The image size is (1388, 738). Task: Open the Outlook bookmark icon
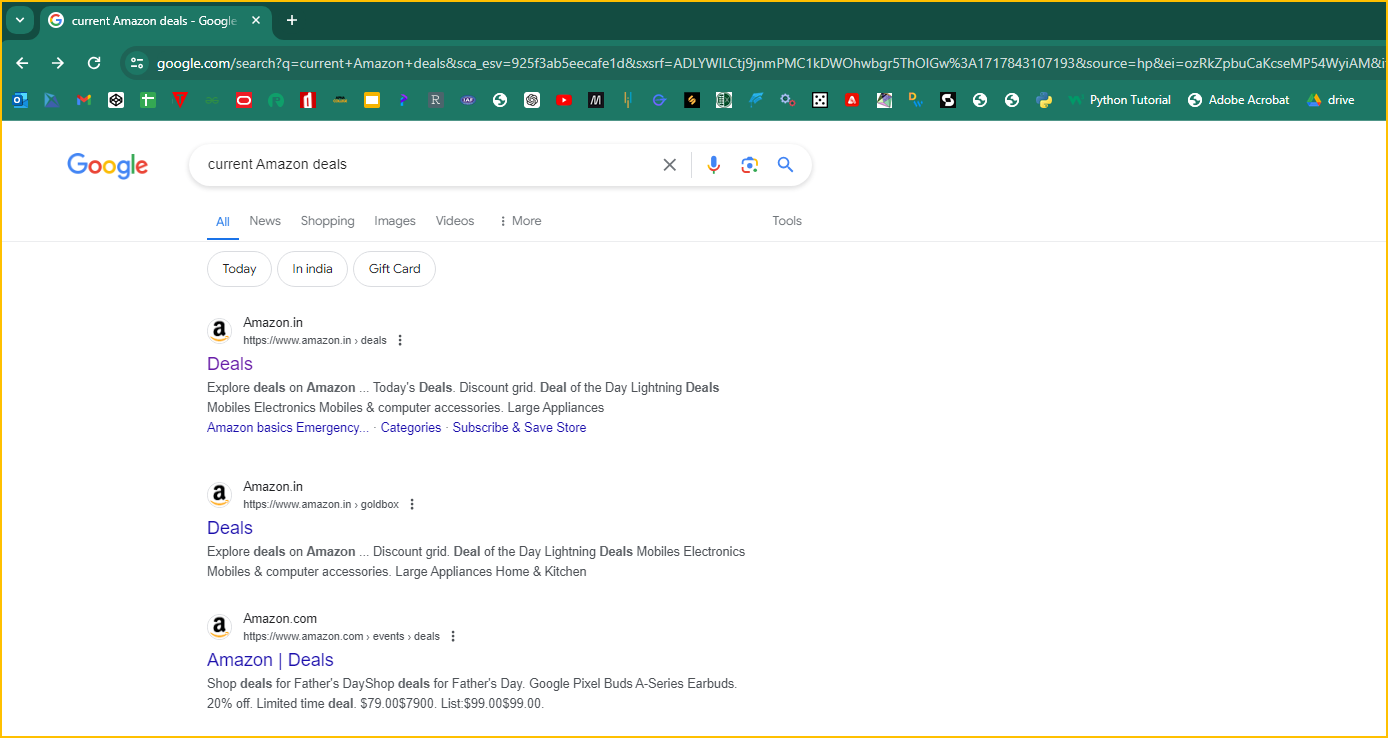coord(20,100)
